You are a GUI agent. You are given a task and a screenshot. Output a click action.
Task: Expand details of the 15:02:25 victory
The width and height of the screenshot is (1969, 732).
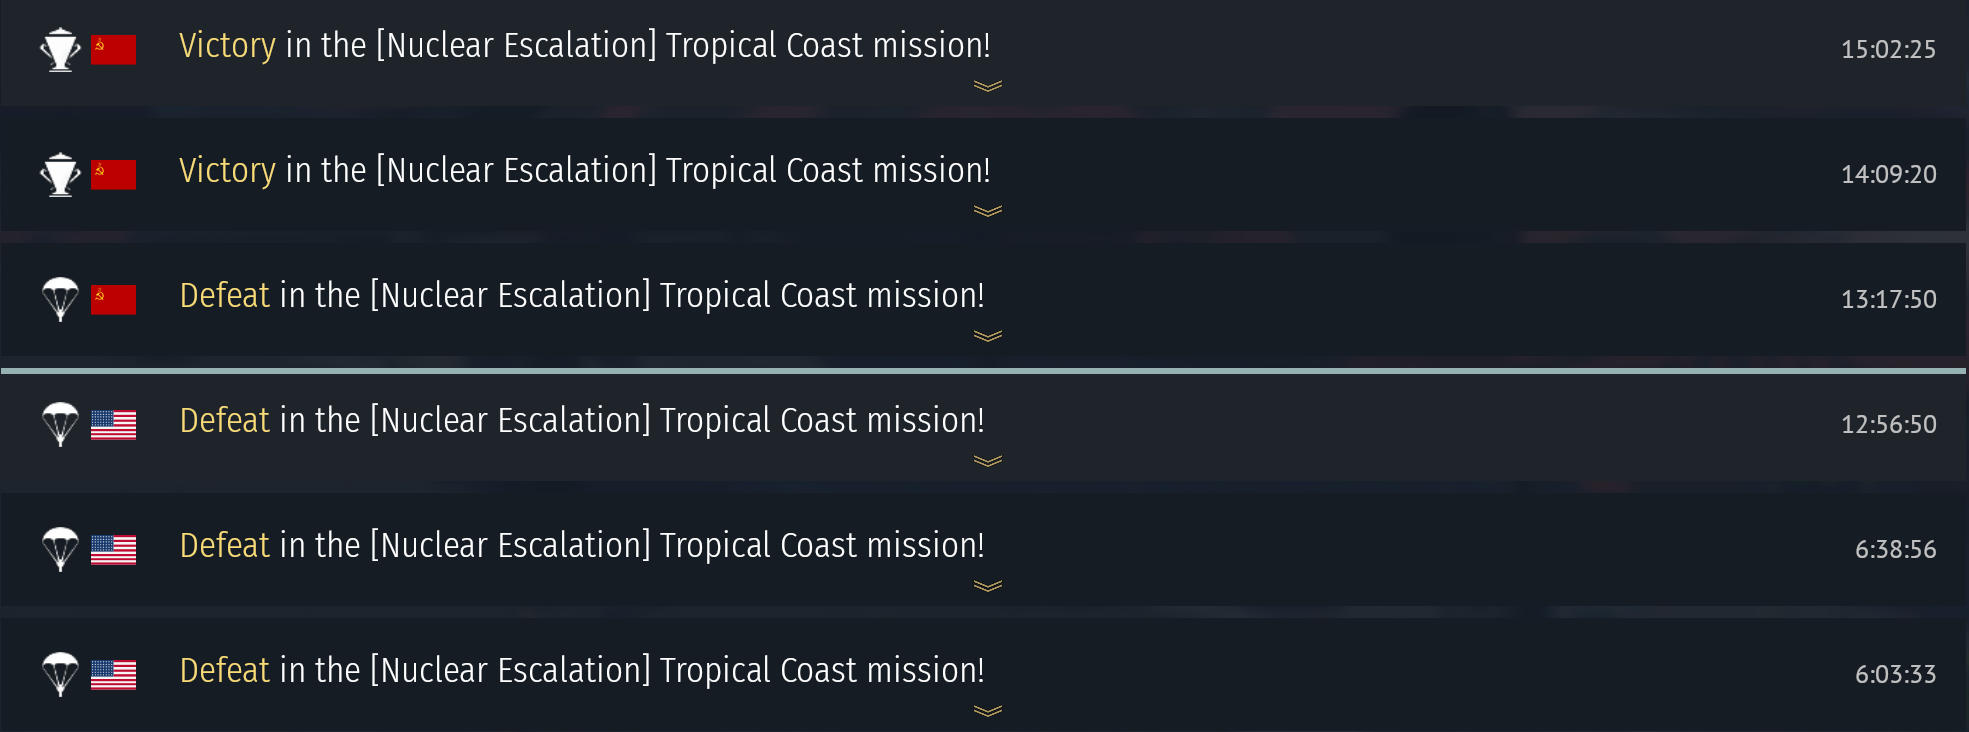987,86
